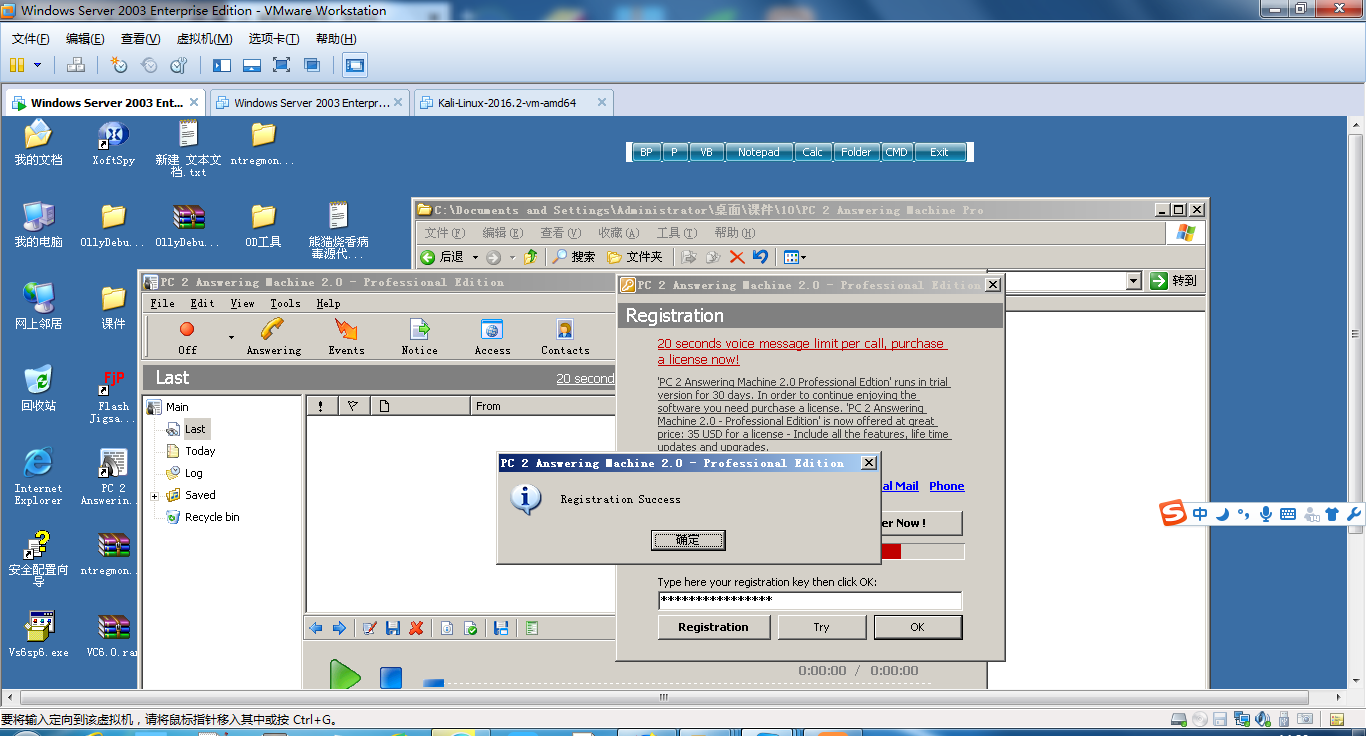Screen dimensions: 1366x736
Task: Click the blue undo arrow in Explorer toolbar
Action: (x=760, y=257)
